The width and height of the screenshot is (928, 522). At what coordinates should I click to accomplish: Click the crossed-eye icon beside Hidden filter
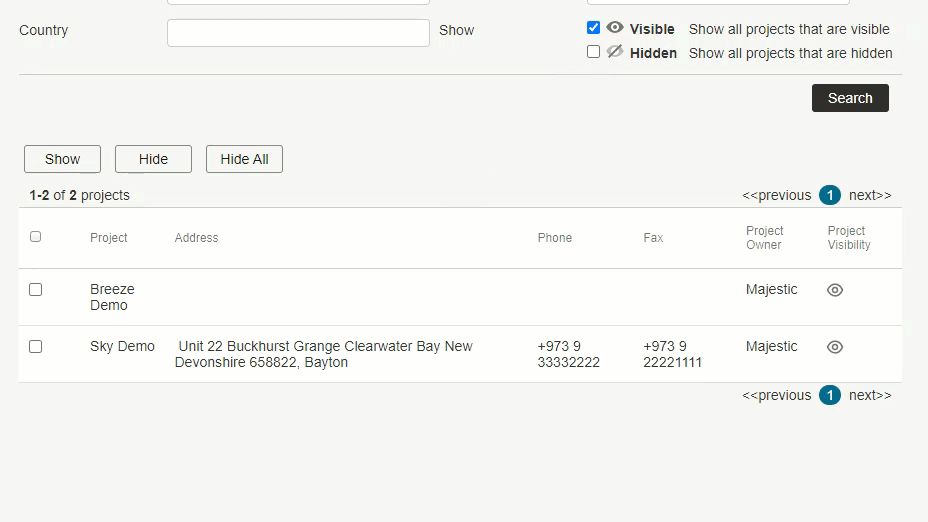(615, 51)
